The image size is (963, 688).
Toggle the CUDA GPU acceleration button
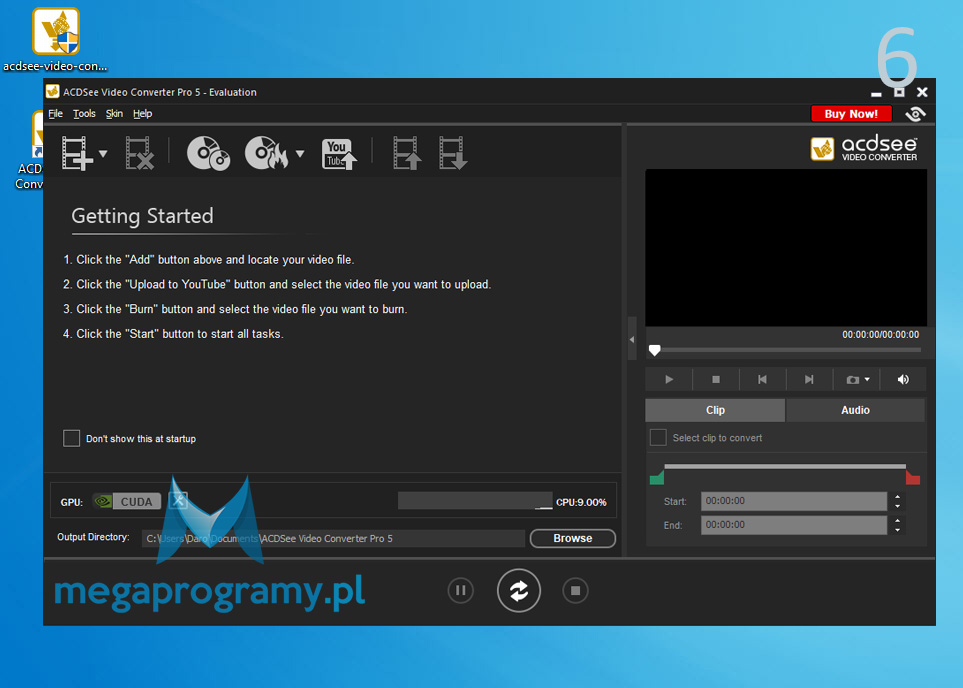(127, 501)
